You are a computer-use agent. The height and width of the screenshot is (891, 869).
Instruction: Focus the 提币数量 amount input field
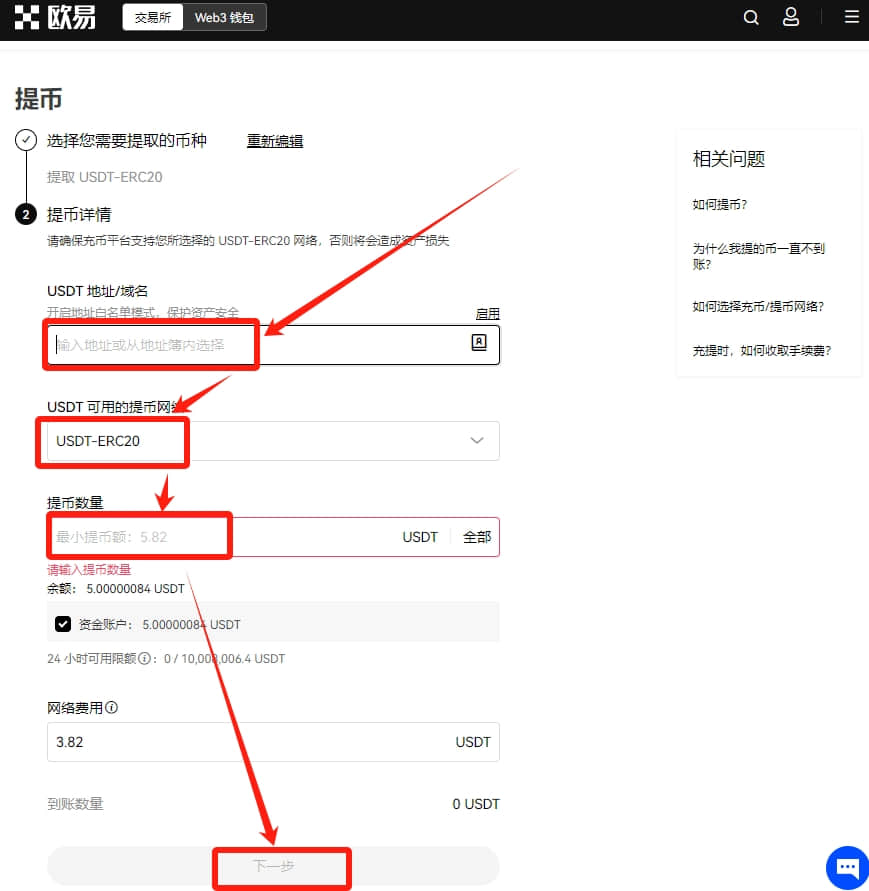[x=222, y=537]
